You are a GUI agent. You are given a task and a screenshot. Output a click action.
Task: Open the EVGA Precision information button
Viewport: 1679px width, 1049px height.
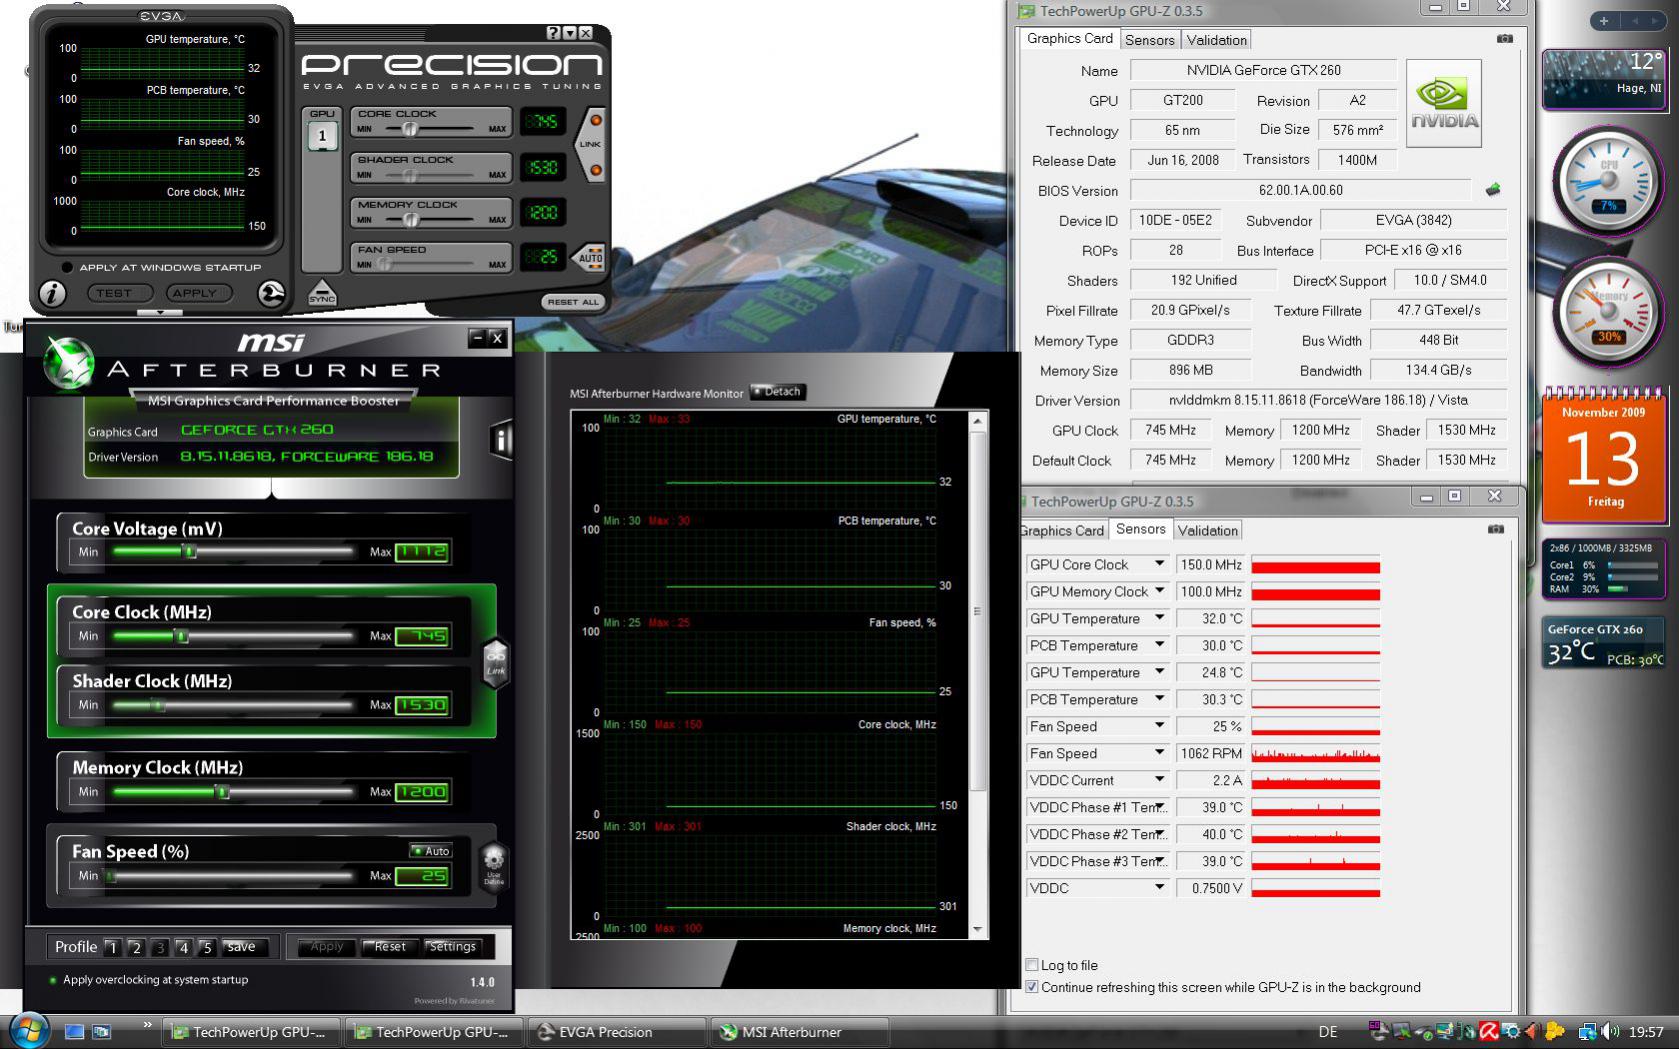tap(52, 293)
